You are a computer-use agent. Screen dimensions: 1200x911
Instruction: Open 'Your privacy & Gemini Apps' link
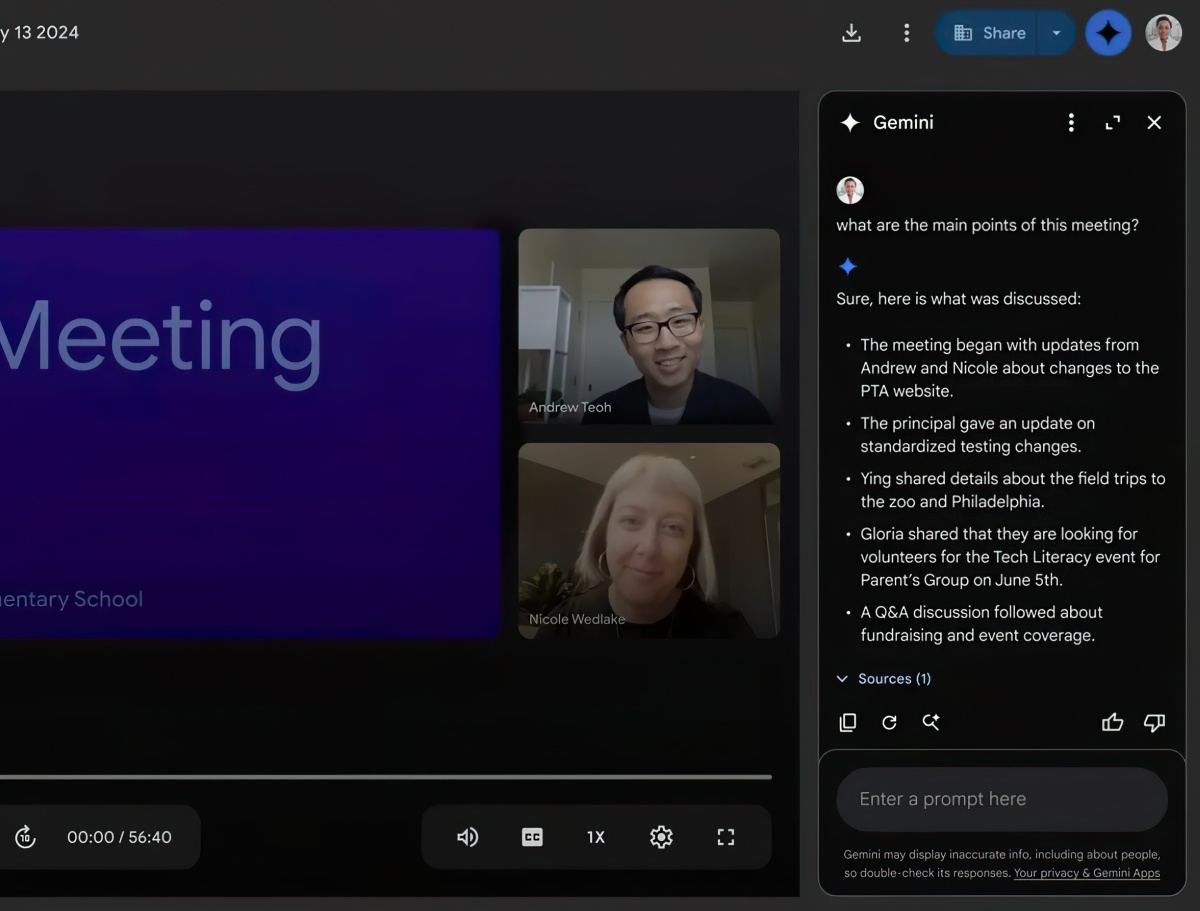pyautogui.click(x=1087, y=873)
